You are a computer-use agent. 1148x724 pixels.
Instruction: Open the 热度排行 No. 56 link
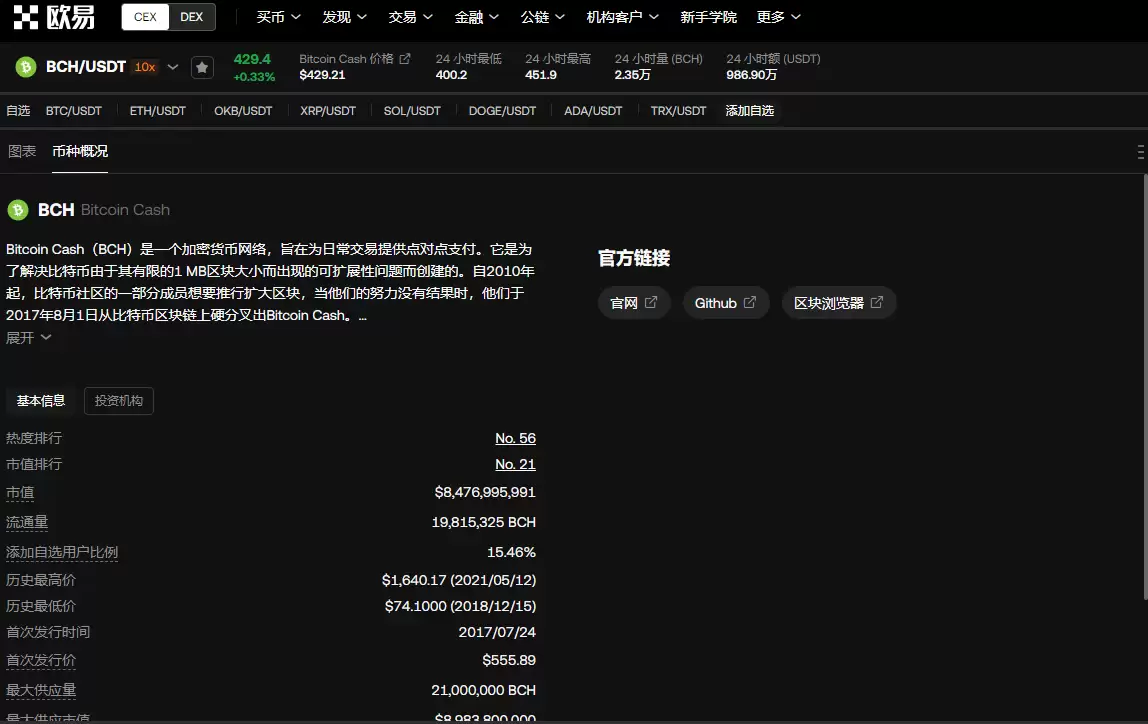[515, 438]
